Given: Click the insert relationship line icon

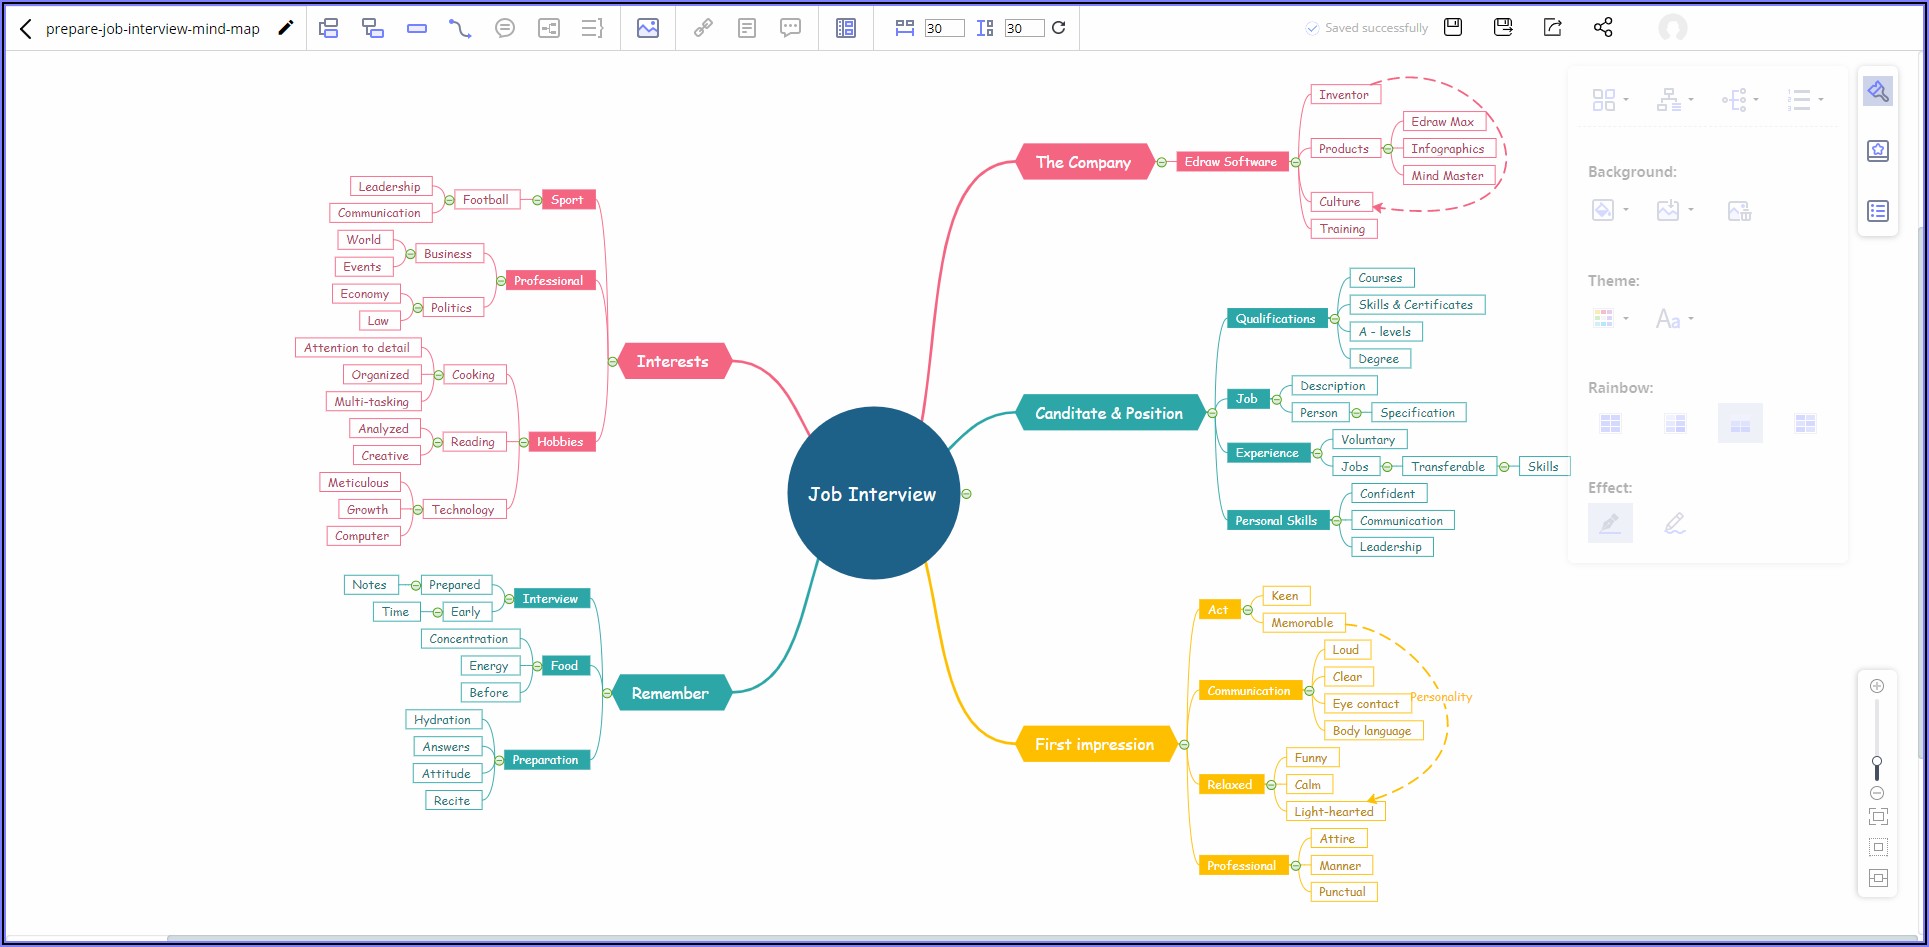Looking at the screenshot, I should point(460,28).
